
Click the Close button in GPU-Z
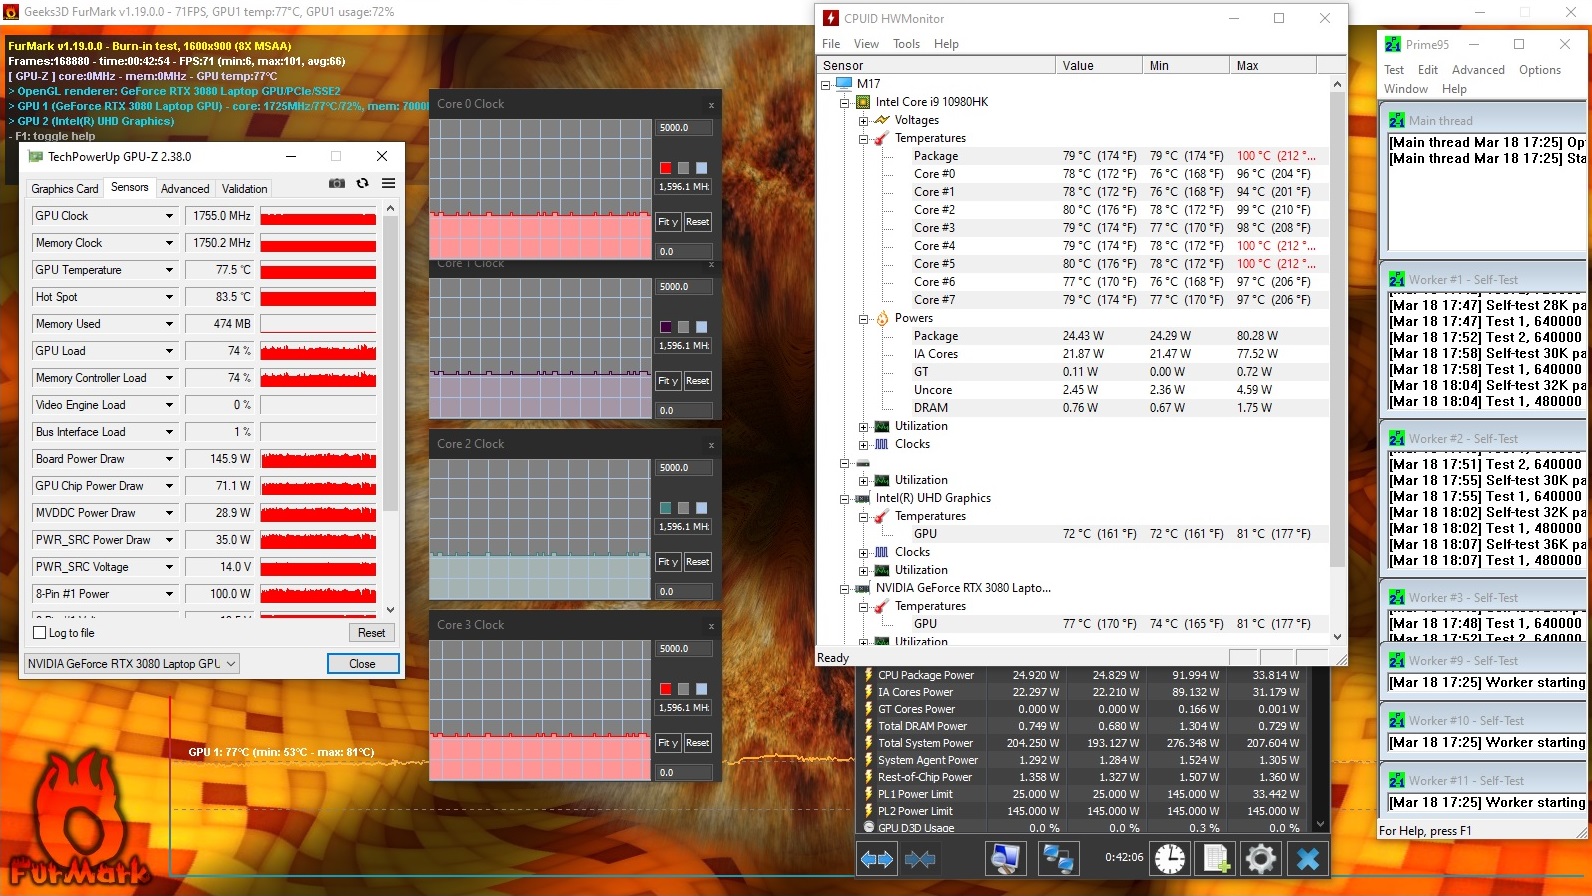(363, 664)
